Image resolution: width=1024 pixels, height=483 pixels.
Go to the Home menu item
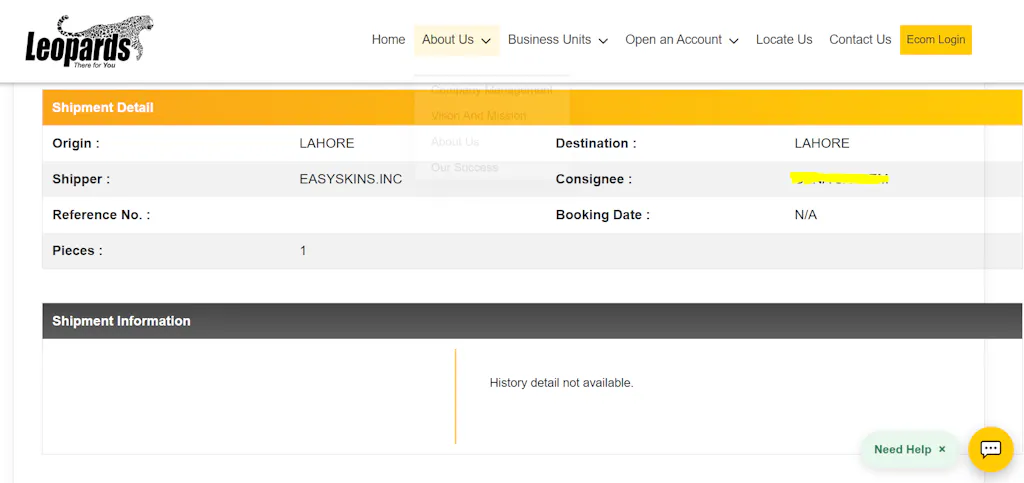[388, 40]
